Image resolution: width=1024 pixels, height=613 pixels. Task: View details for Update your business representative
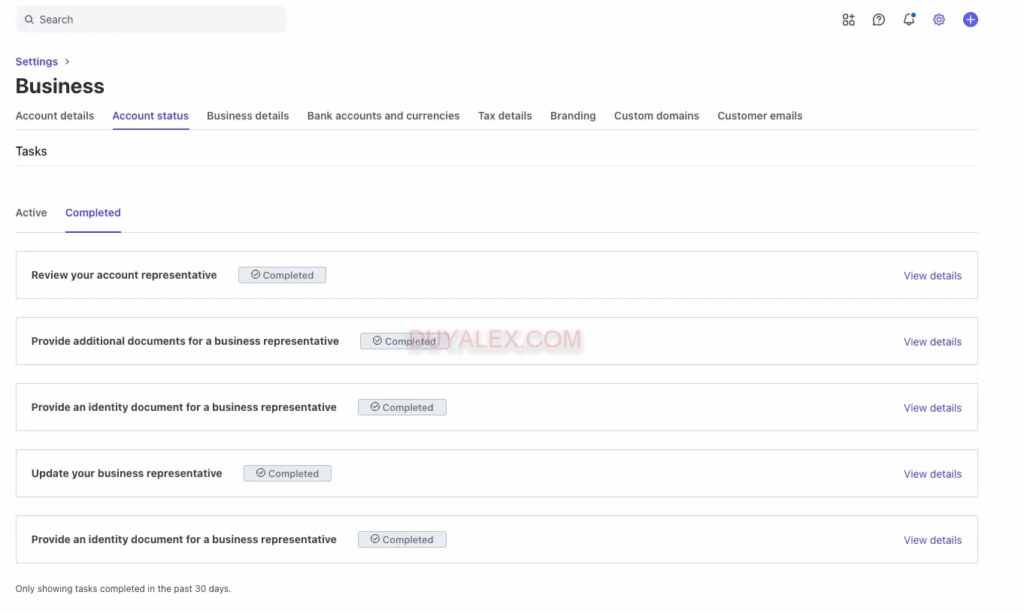point(932,474)
